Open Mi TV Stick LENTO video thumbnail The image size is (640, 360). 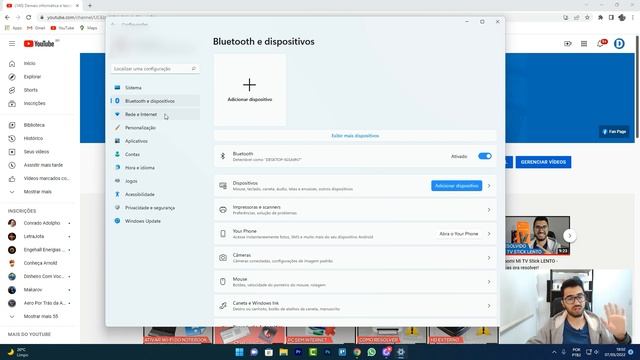tap(538, 236)
